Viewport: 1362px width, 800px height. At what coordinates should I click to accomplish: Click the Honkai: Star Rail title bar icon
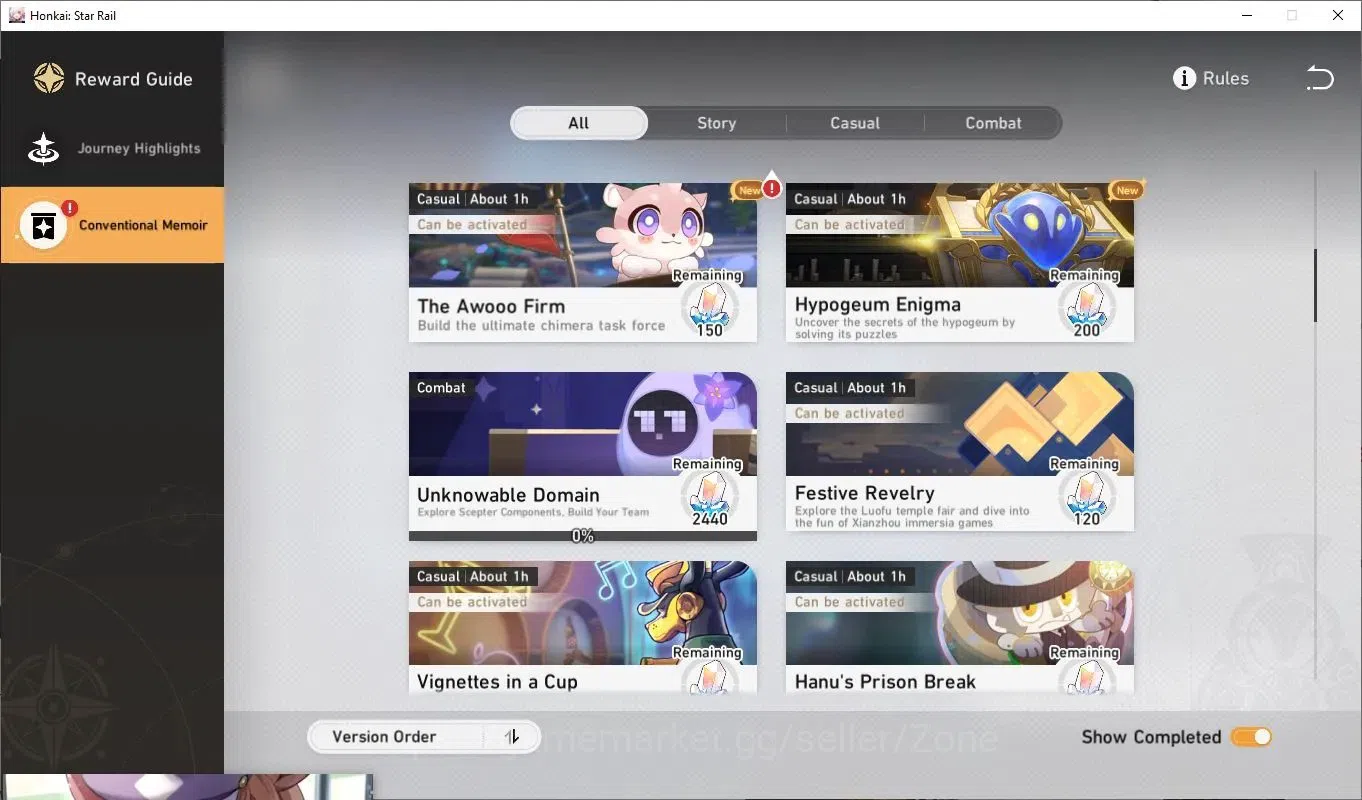(x=16, y=15)
